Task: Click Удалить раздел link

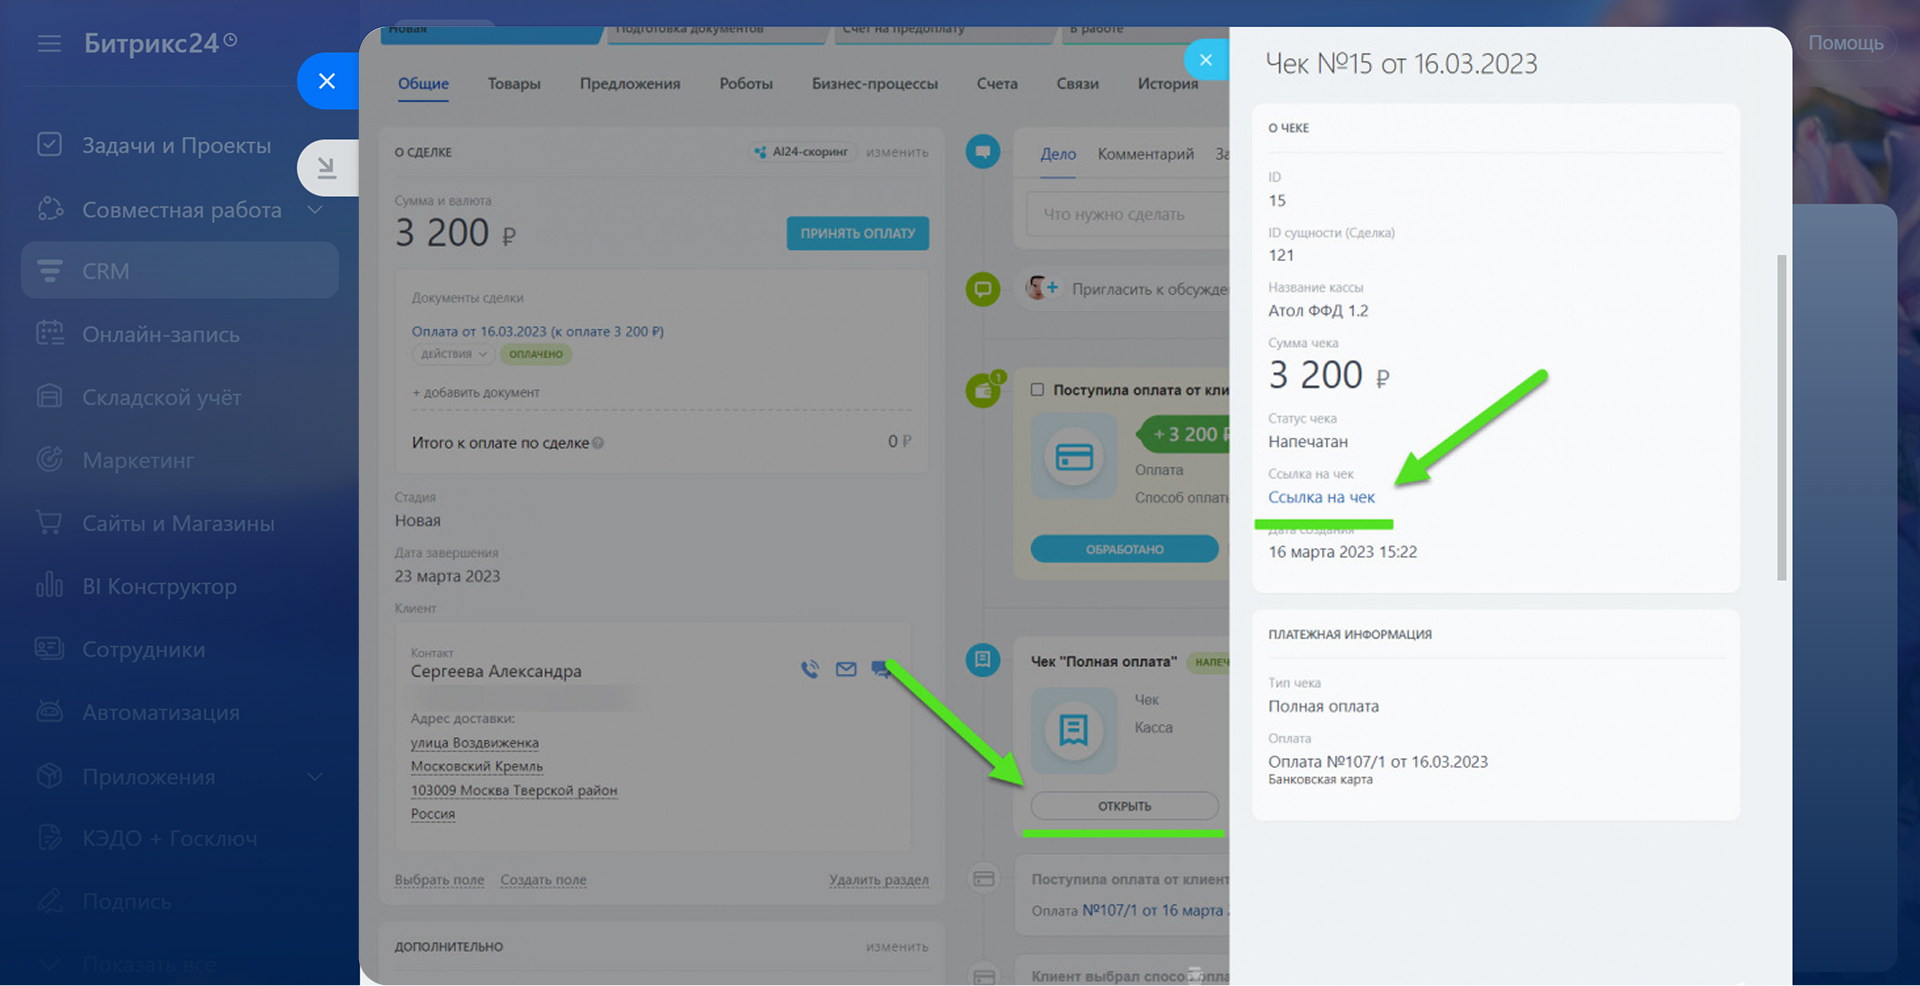Action: click(878, 880)
